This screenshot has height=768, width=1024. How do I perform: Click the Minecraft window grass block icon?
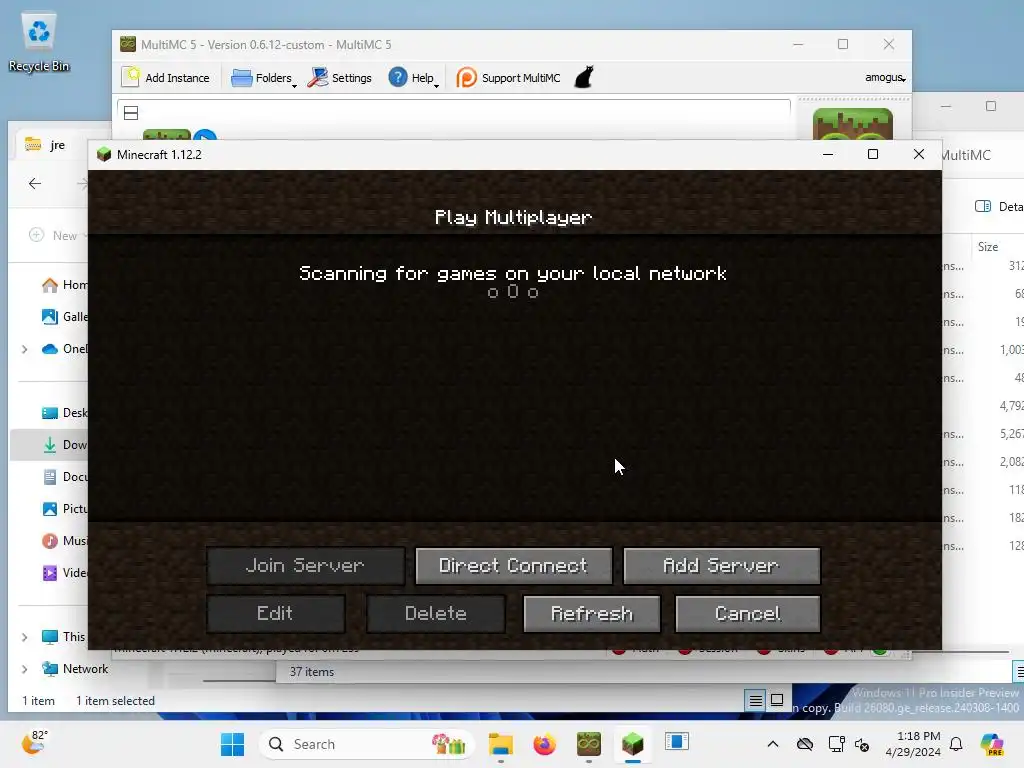click(104, 155)
